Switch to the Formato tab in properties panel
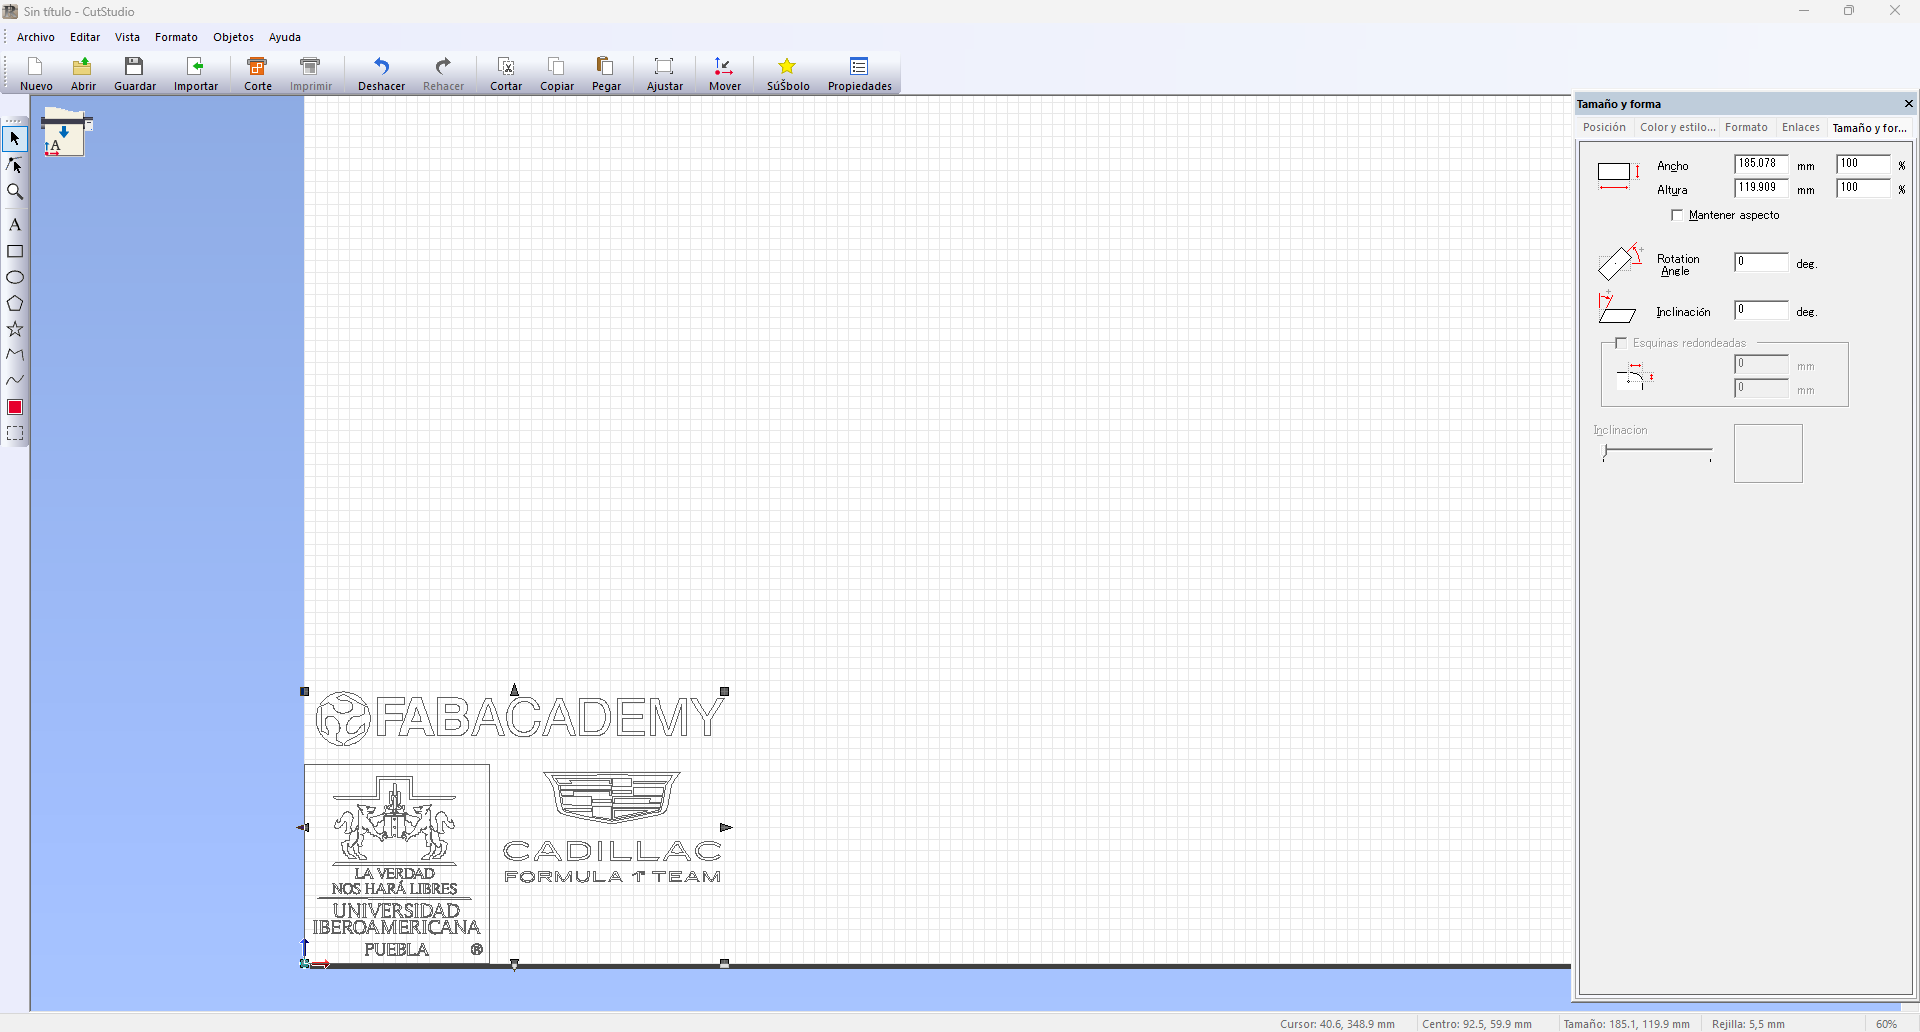 coord(1746,127)
